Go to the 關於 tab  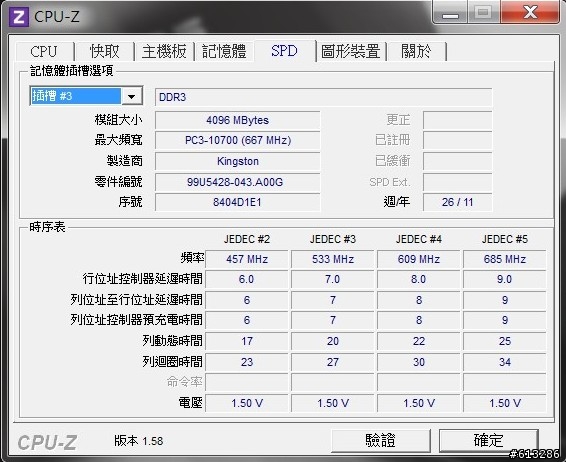pyautogui.click(x=416, y=52)
